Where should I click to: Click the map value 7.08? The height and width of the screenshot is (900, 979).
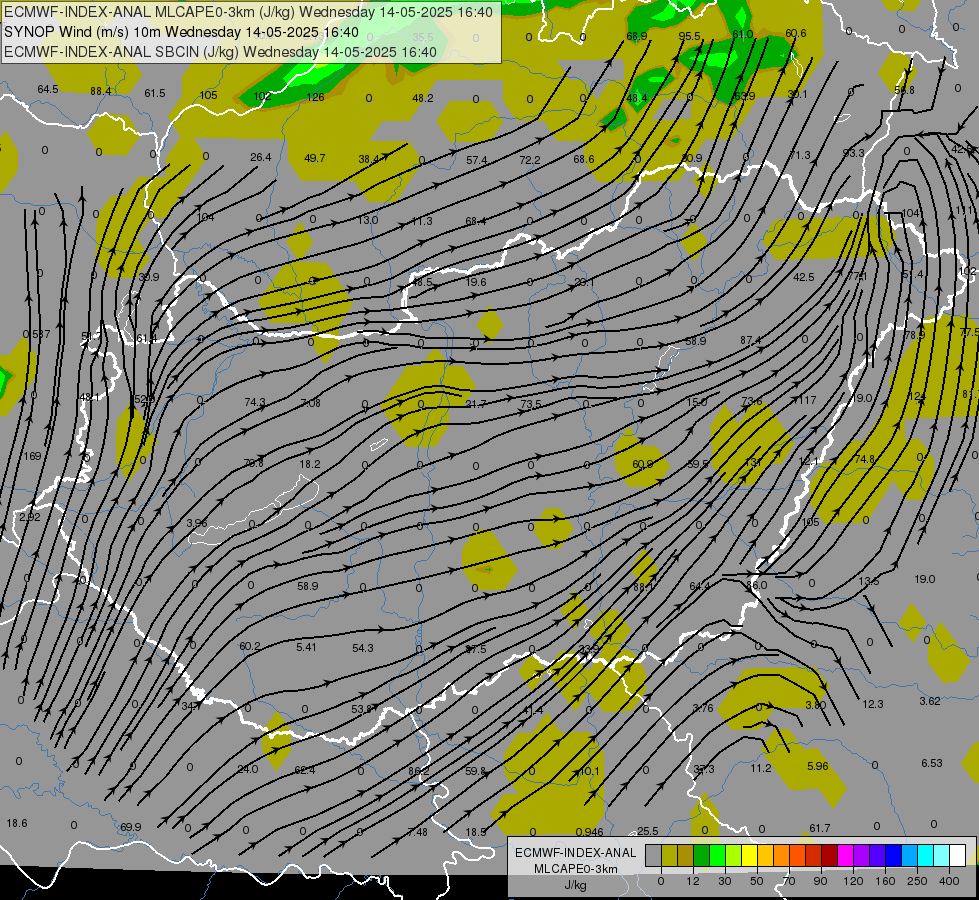(310, 403)
